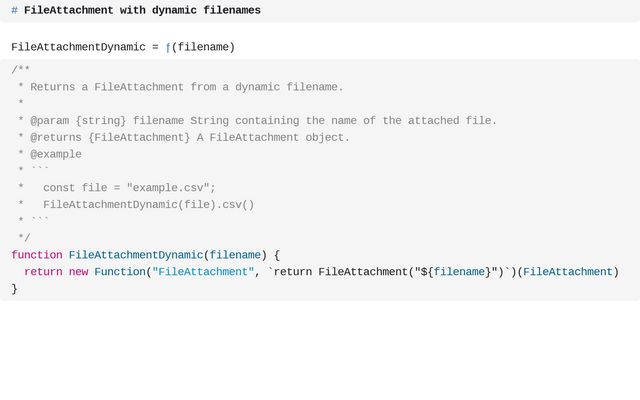Click 'Returns a FileAttachment from a dynamic filename.' line
Screen dimensions: 640x400
pyautogui.click(x=187, y=87)
